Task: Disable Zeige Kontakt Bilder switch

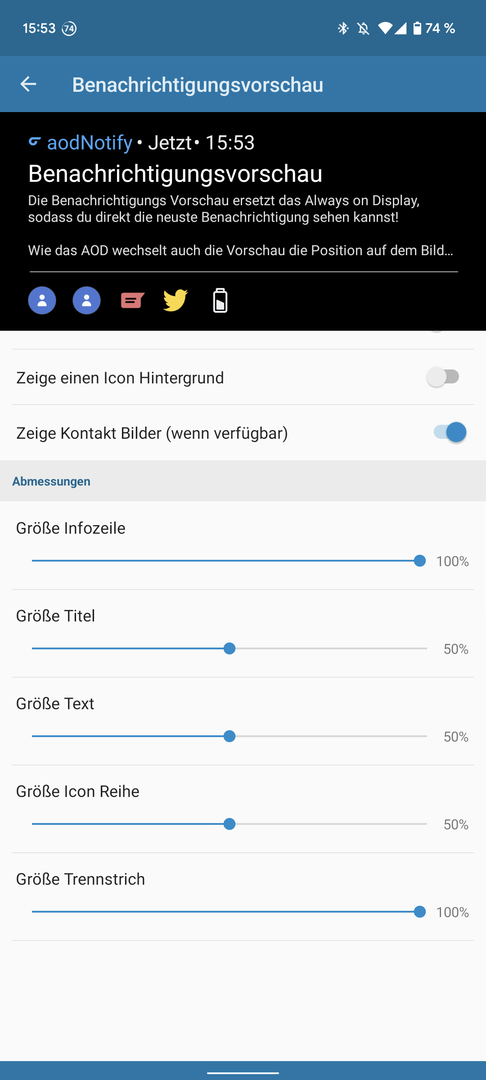Action: click(x=450, y=433)
